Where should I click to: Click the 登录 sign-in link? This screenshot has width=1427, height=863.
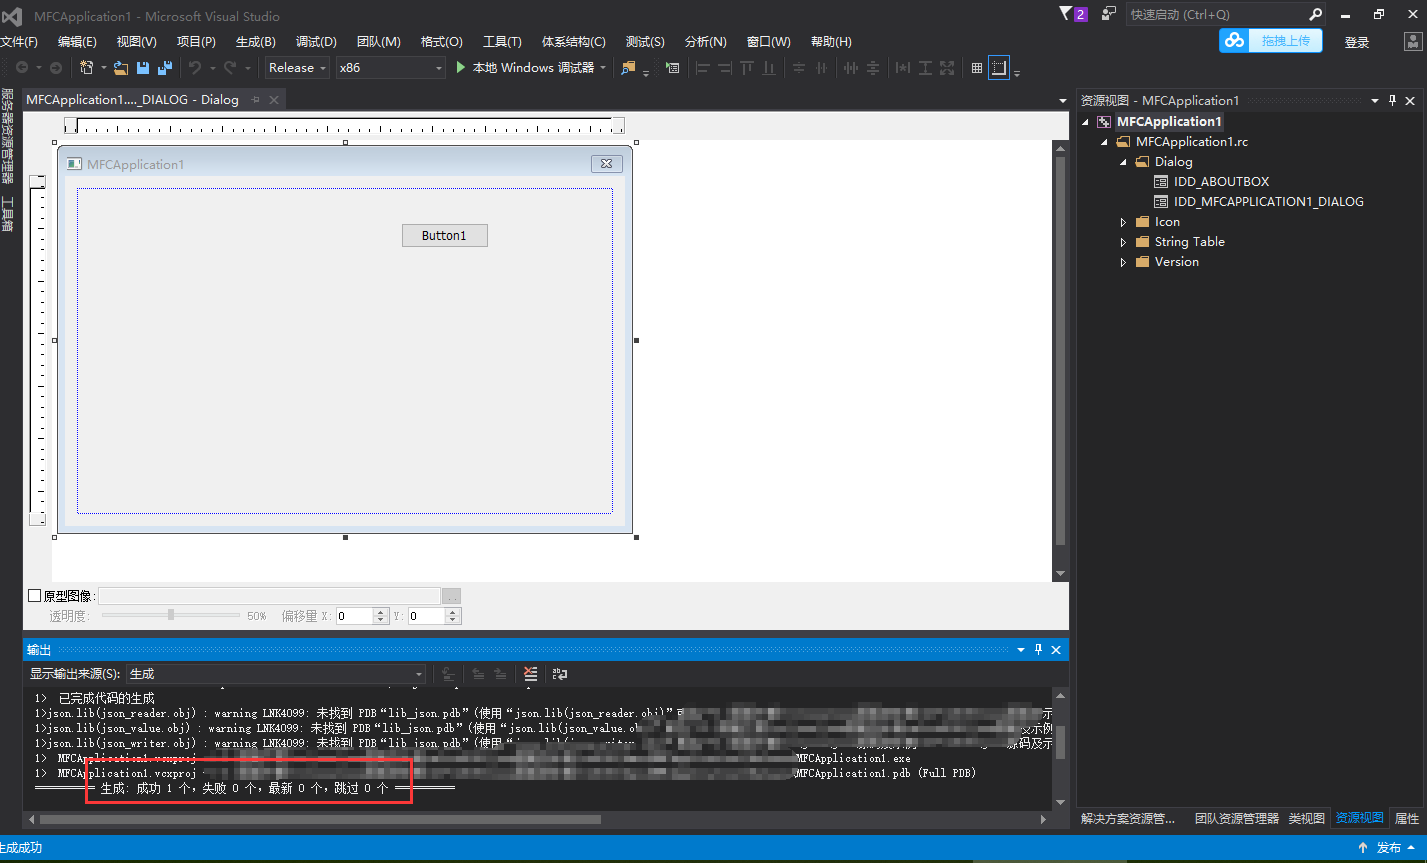(x=1356, y=42)
